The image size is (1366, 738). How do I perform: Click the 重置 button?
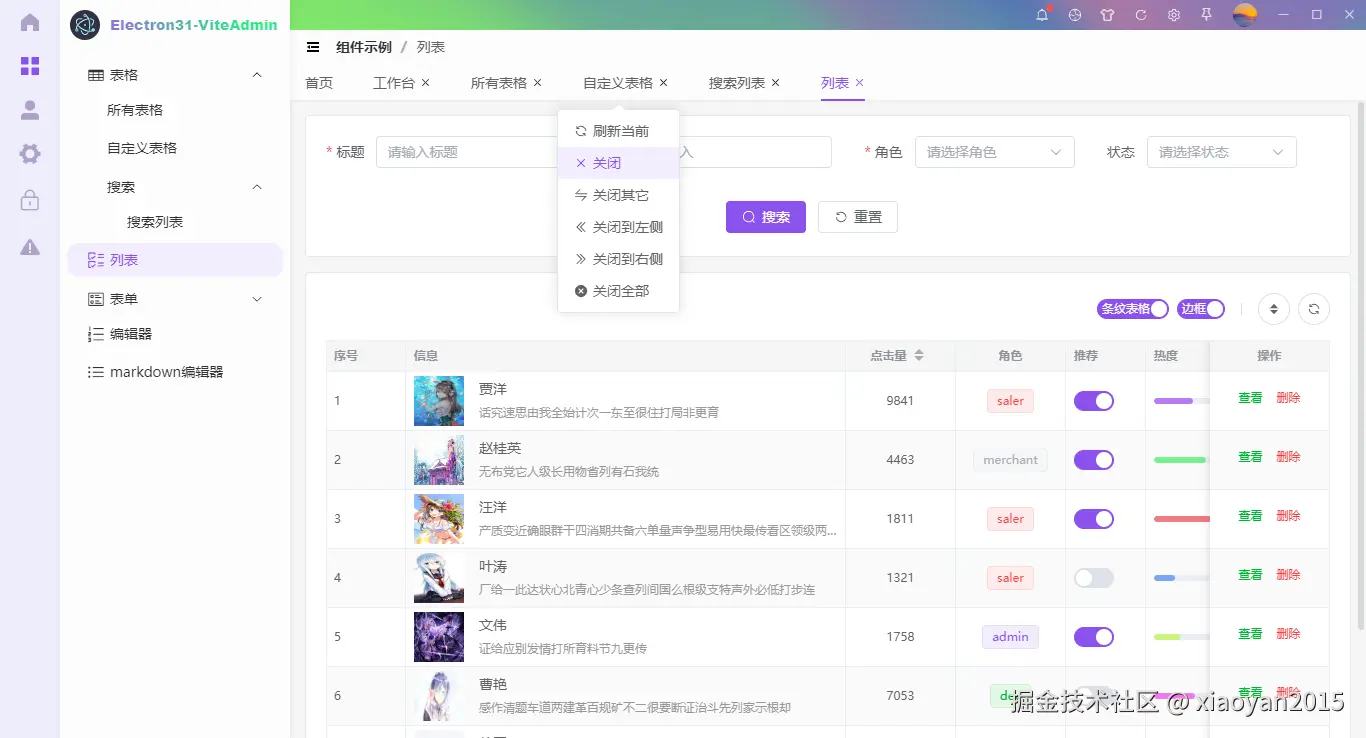858,217
